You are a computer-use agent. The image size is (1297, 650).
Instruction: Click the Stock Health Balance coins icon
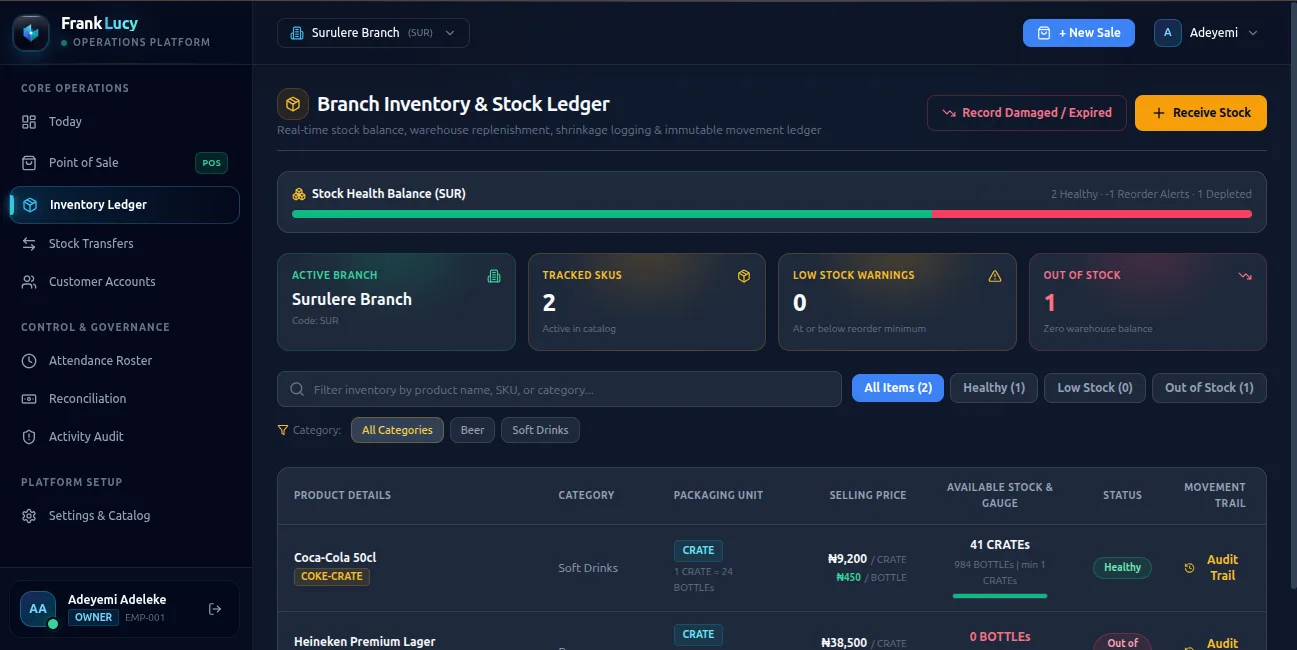pyautogui.click(x=299, y=194)
